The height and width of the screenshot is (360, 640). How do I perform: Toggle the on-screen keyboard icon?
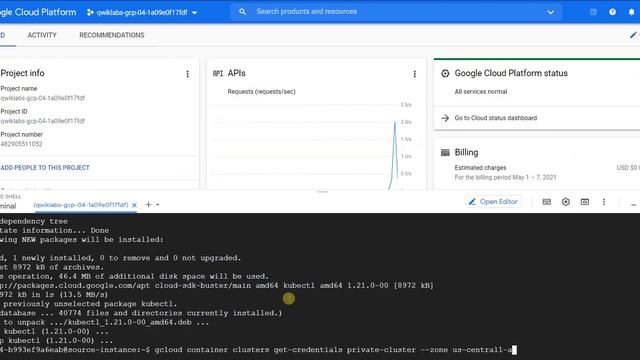coord(547,202)
